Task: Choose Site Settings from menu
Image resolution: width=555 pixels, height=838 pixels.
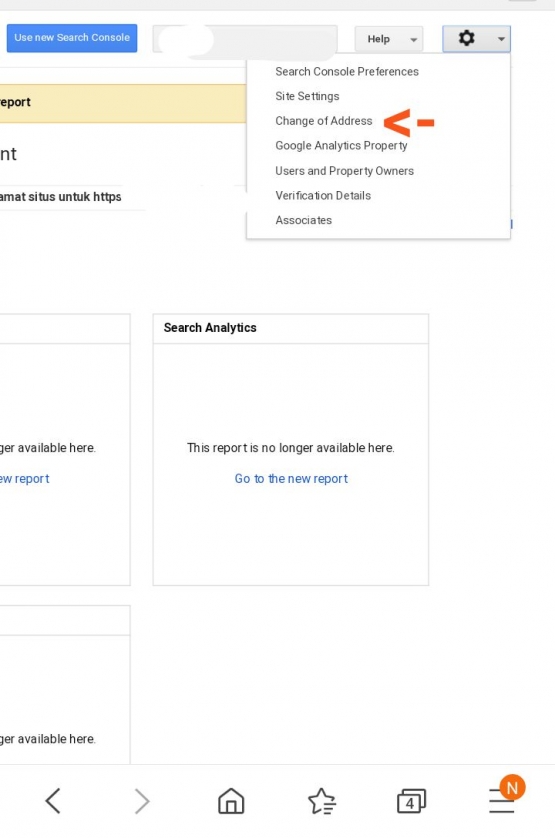Action: click(x=307, y=96)
